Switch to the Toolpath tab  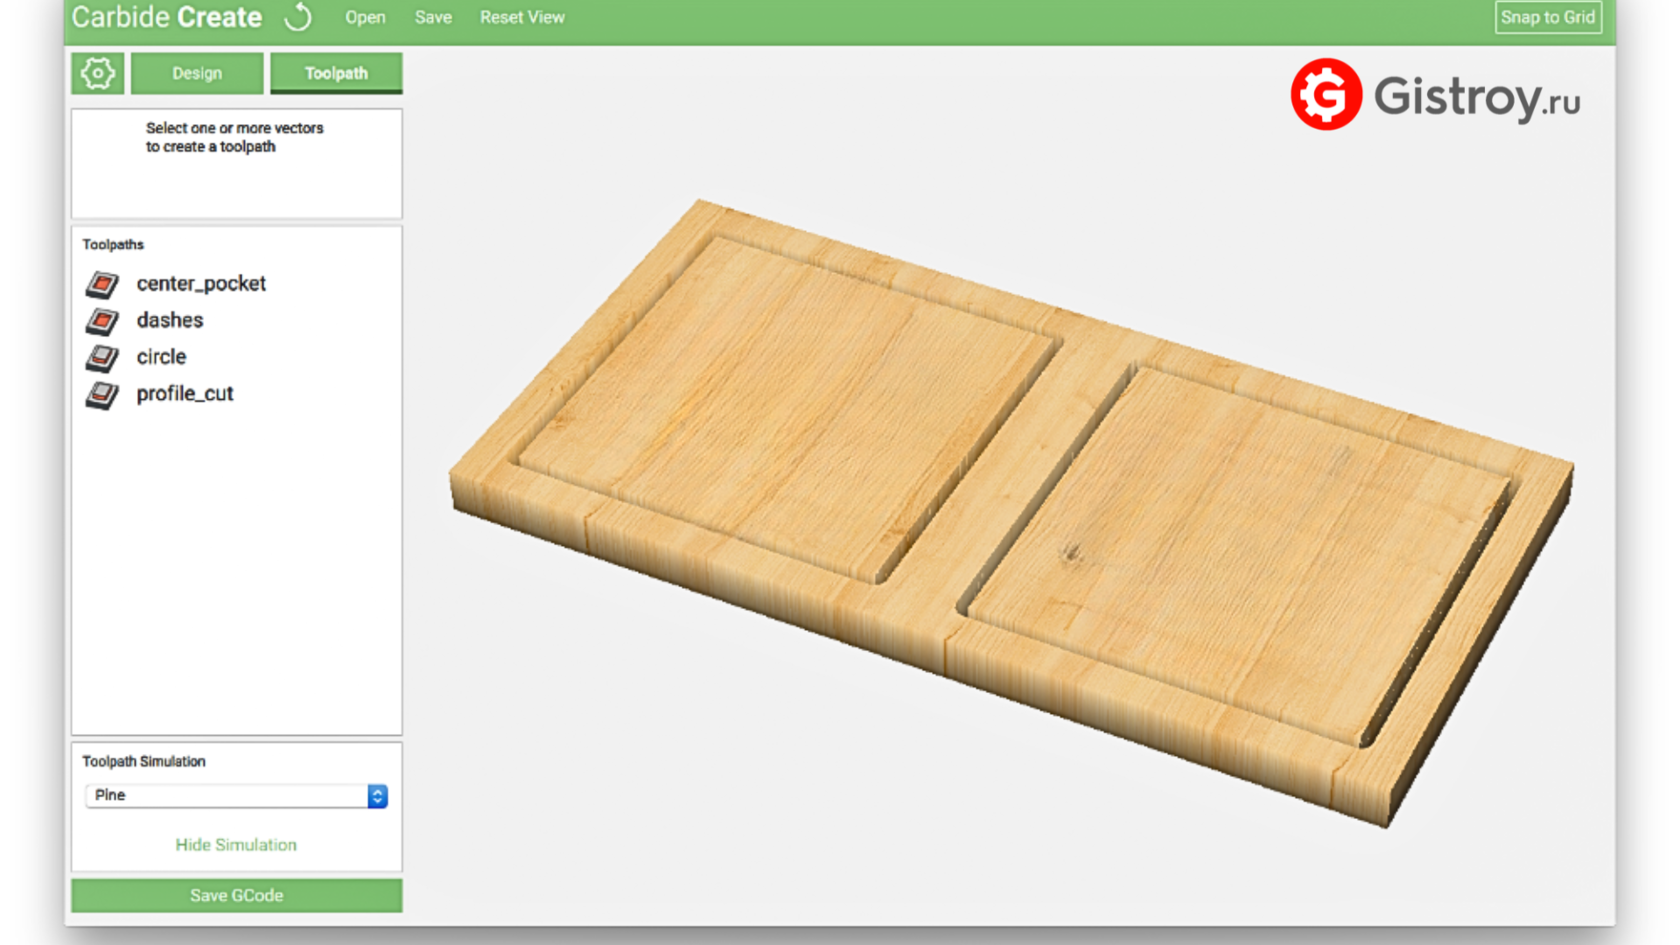click(336, 73)
